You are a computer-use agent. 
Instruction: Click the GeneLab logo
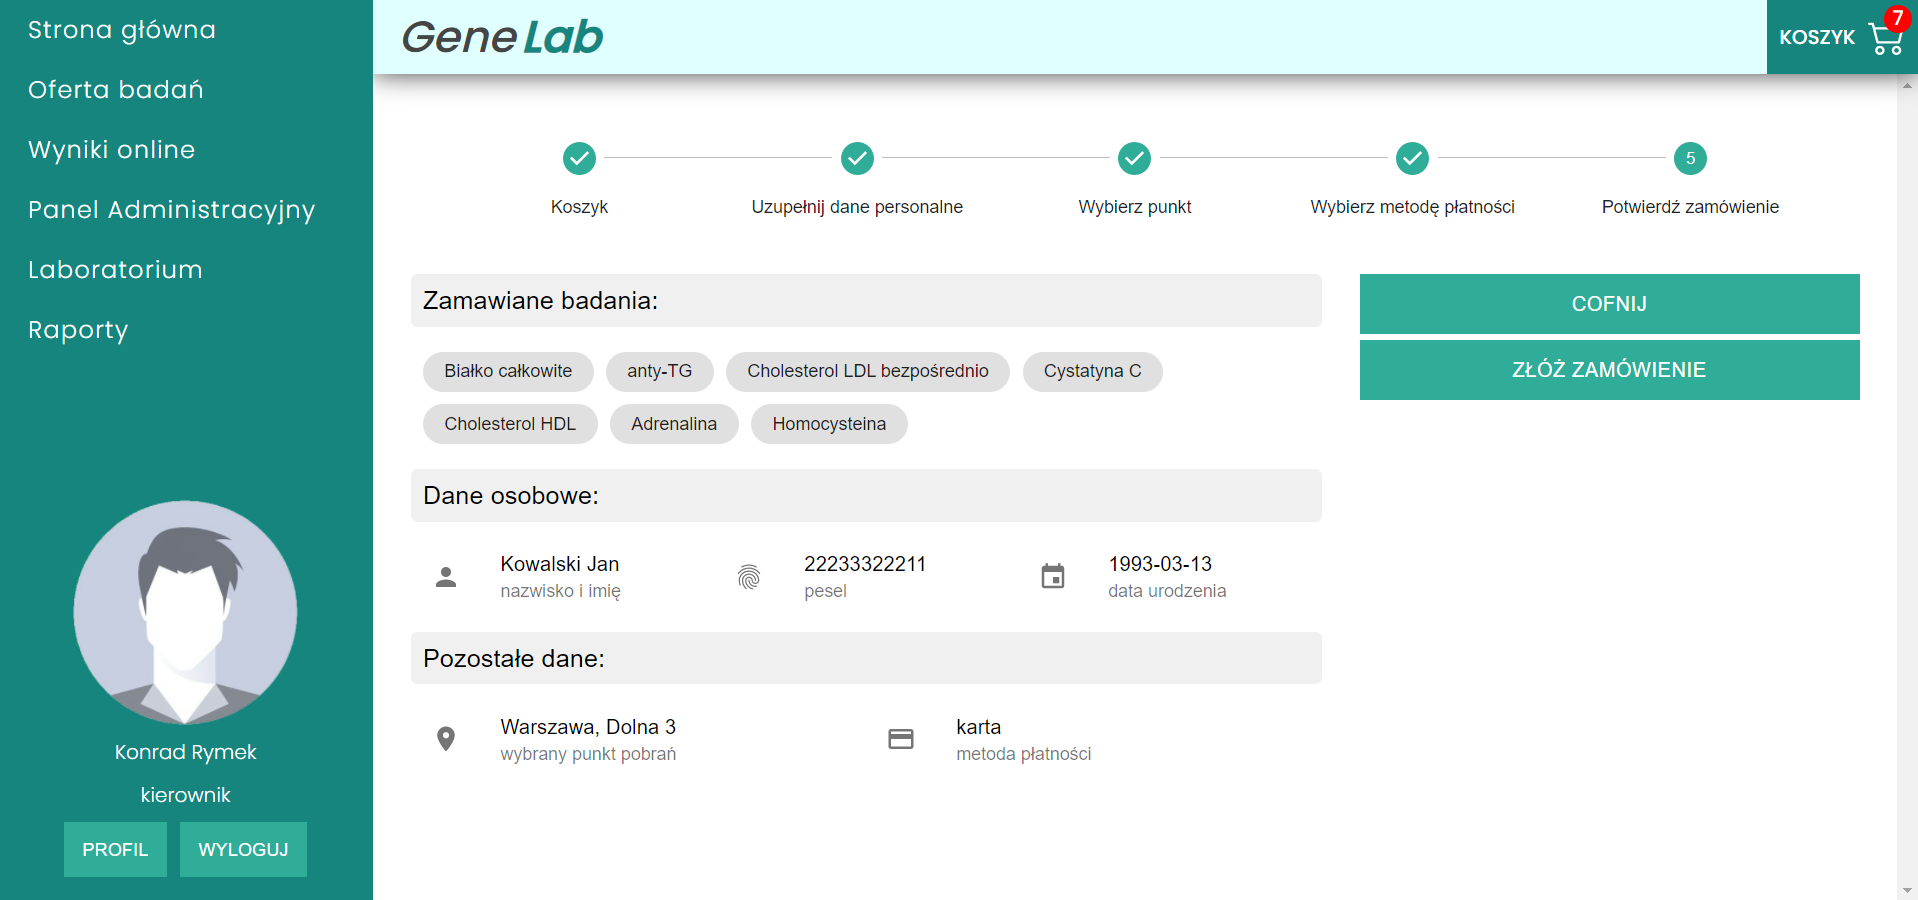[502, 37]
